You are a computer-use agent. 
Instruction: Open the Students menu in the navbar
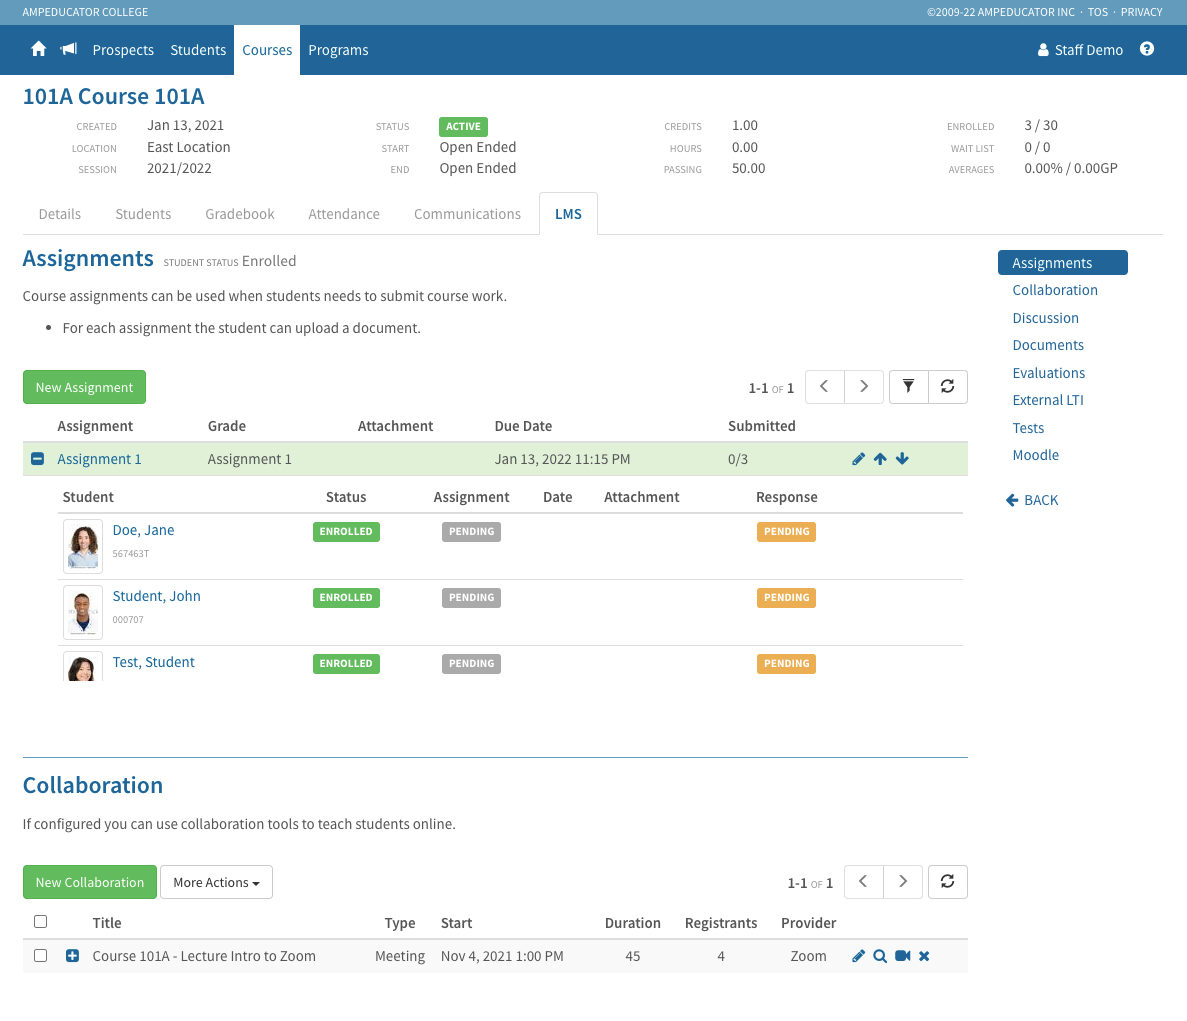(198, 49)
